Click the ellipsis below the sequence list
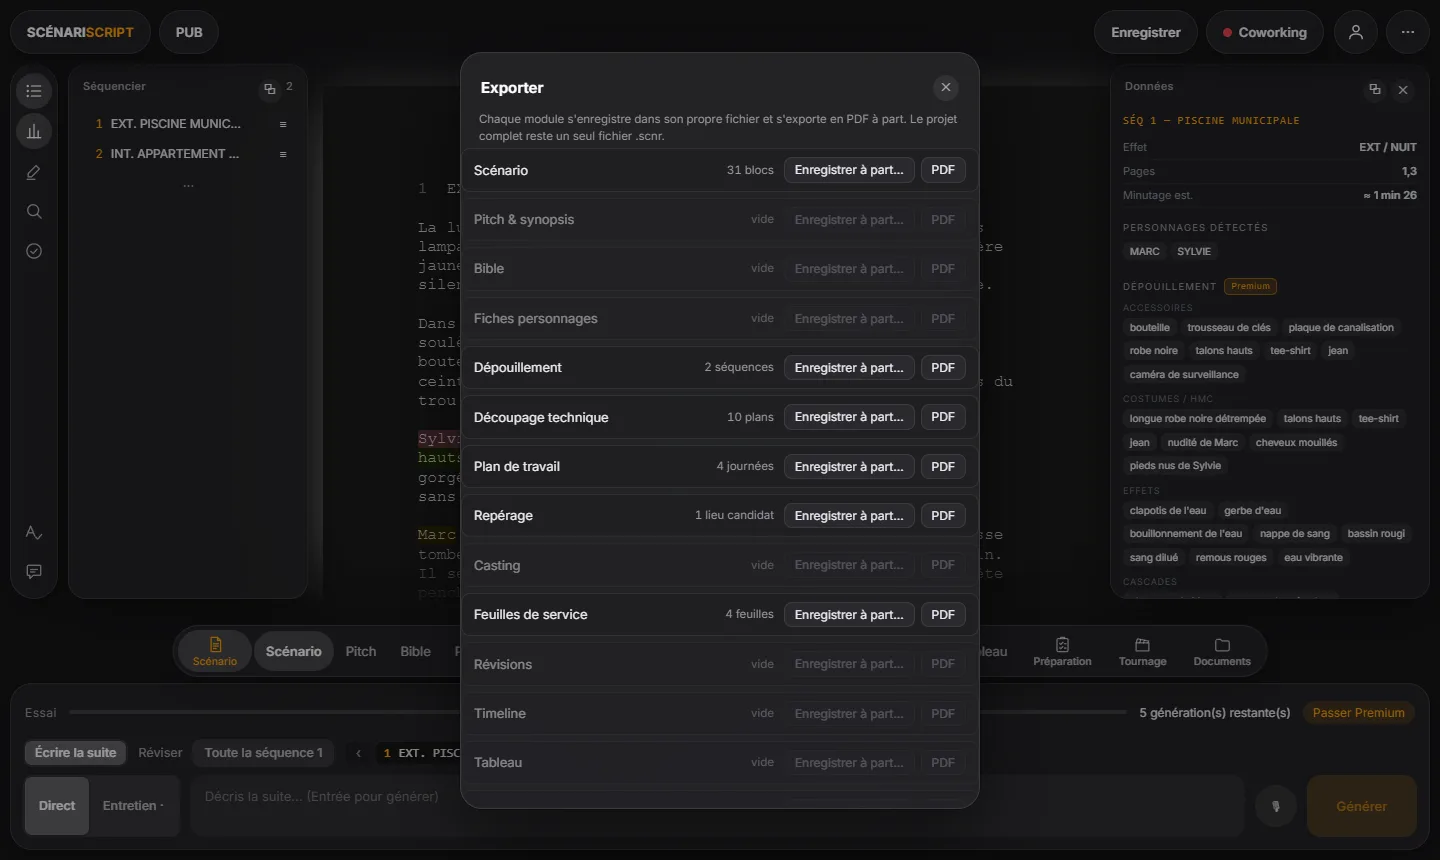 188,186
